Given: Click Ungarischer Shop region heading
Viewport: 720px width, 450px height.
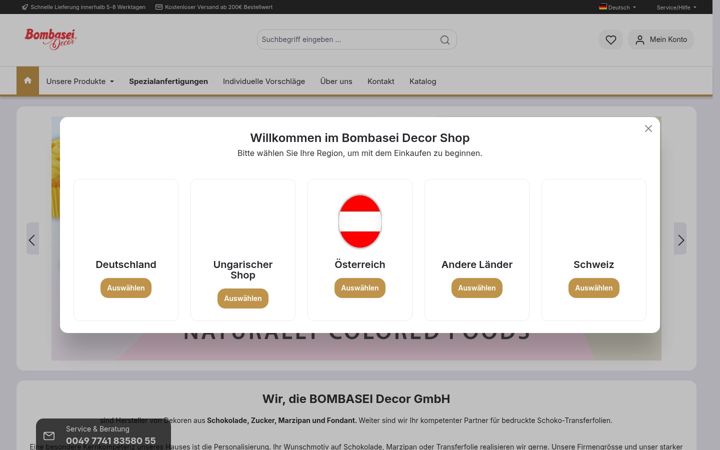Looking at the screenshot, I should click(x=243, y=270).
